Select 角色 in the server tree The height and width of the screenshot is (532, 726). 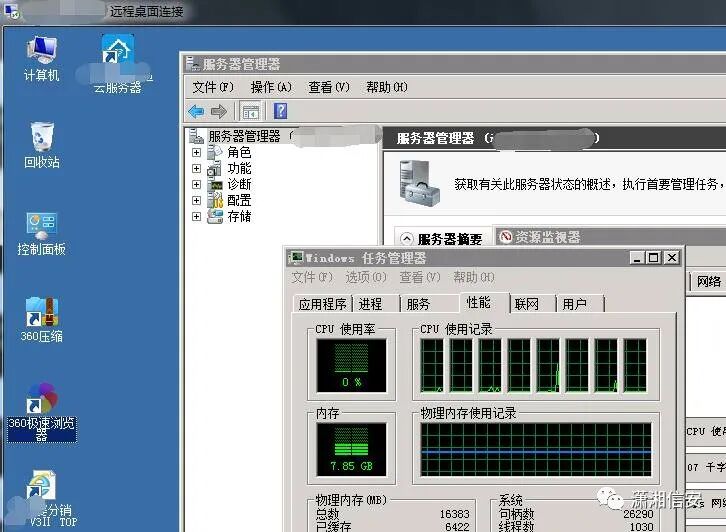(x=239, y=152)
